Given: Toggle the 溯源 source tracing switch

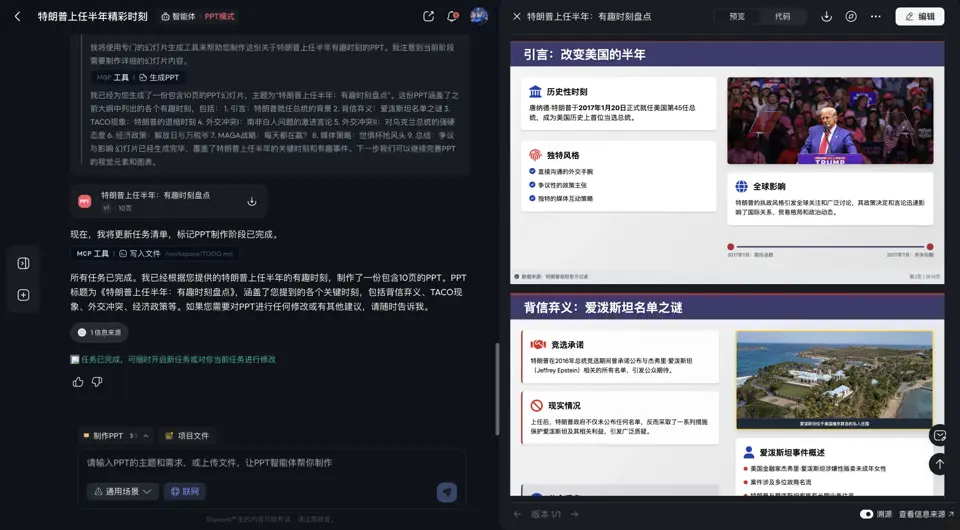Looking at the screenshot, I should (866, 514).
